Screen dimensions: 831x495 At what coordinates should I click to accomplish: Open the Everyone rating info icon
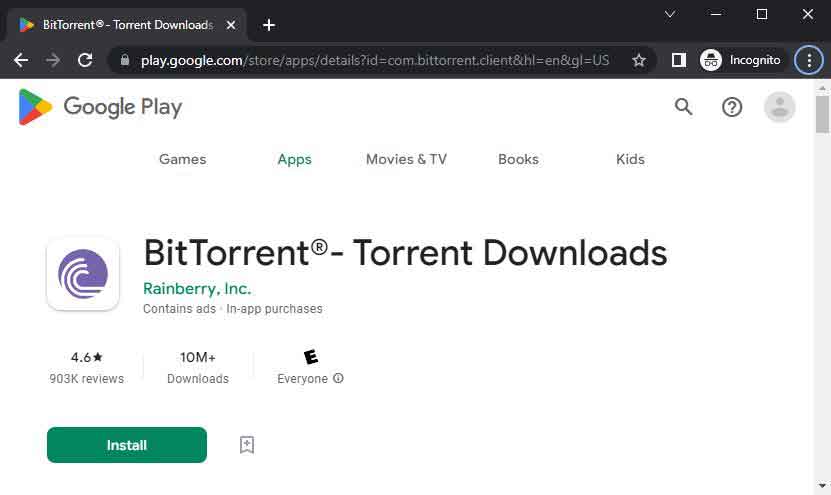(x=338, y=378)
